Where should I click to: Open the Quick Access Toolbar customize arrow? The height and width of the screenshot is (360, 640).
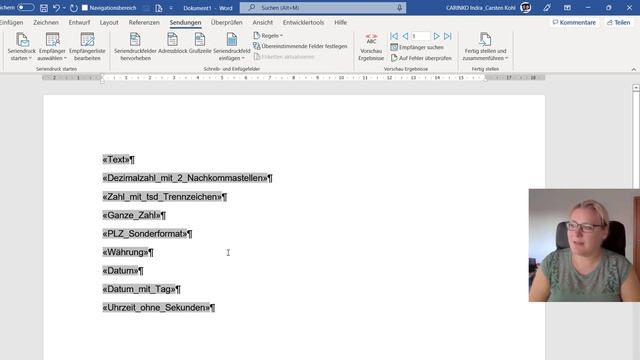[171, 8]
